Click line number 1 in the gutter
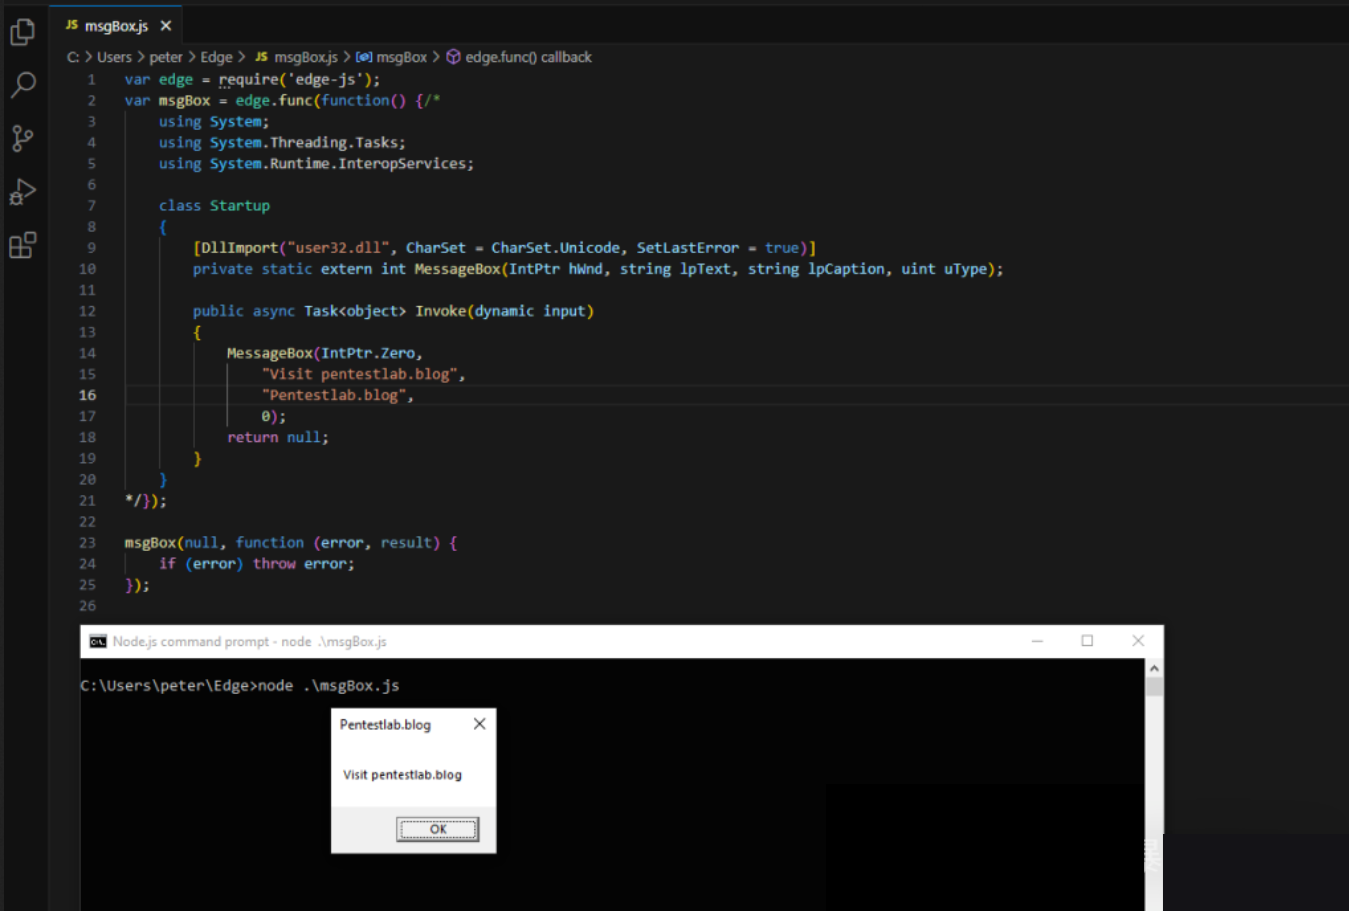Screen dimensions: 1349x911 coord(92,79)
